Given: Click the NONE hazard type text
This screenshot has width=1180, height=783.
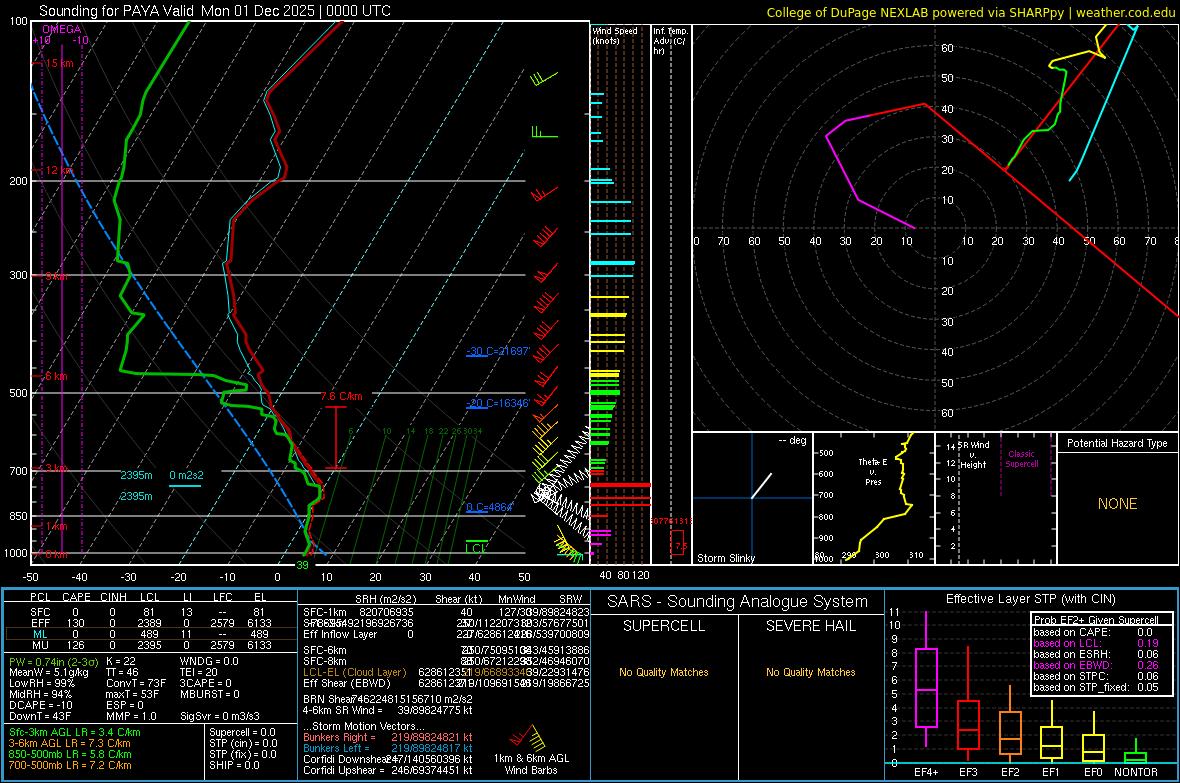Looking at the screenshot, I should click(x=1117, y=504).
